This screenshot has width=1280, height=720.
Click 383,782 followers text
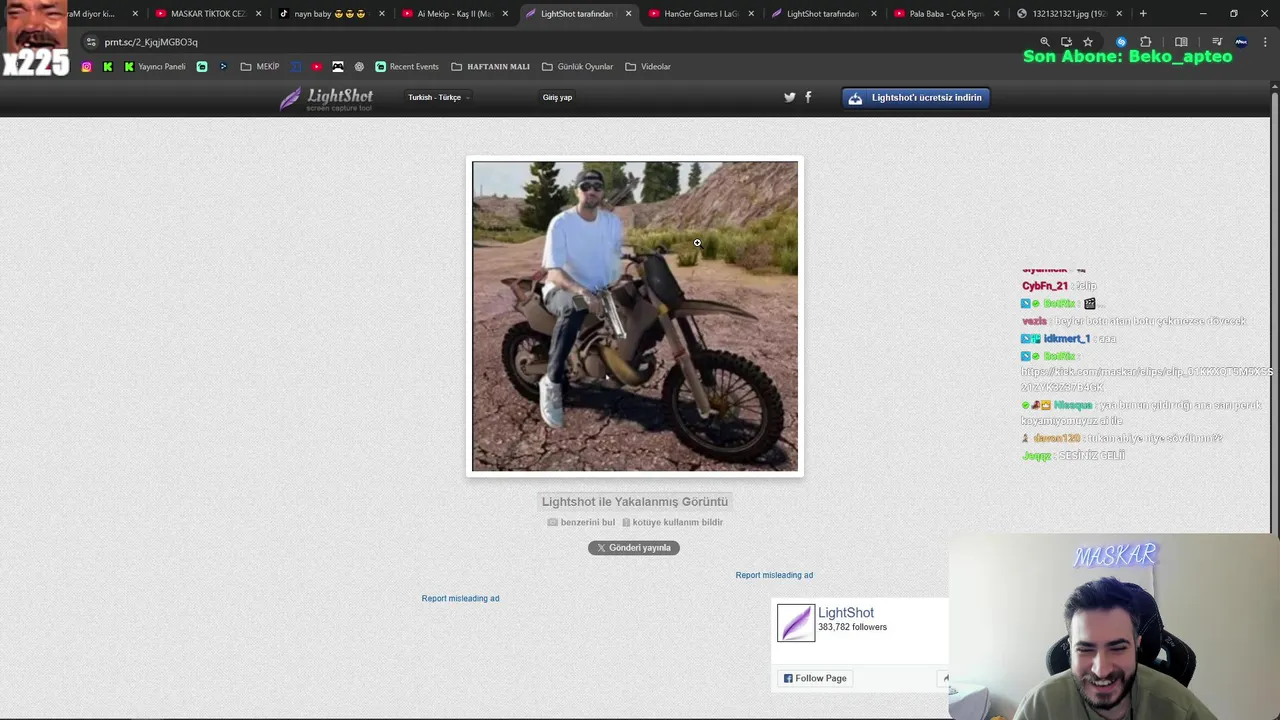[852, 627]
